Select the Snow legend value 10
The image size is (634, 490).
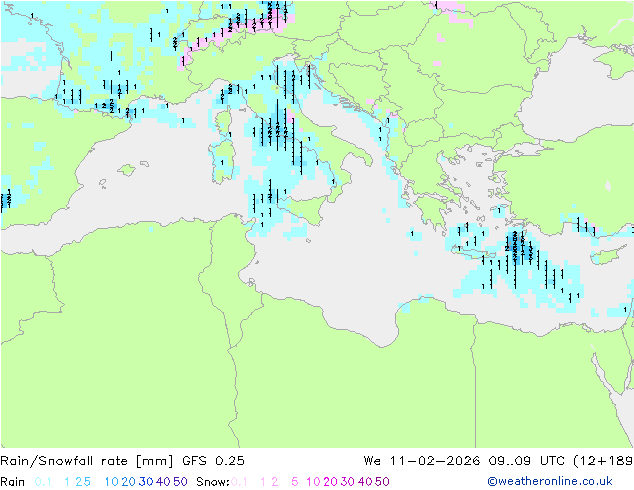(x=313, y=482)
